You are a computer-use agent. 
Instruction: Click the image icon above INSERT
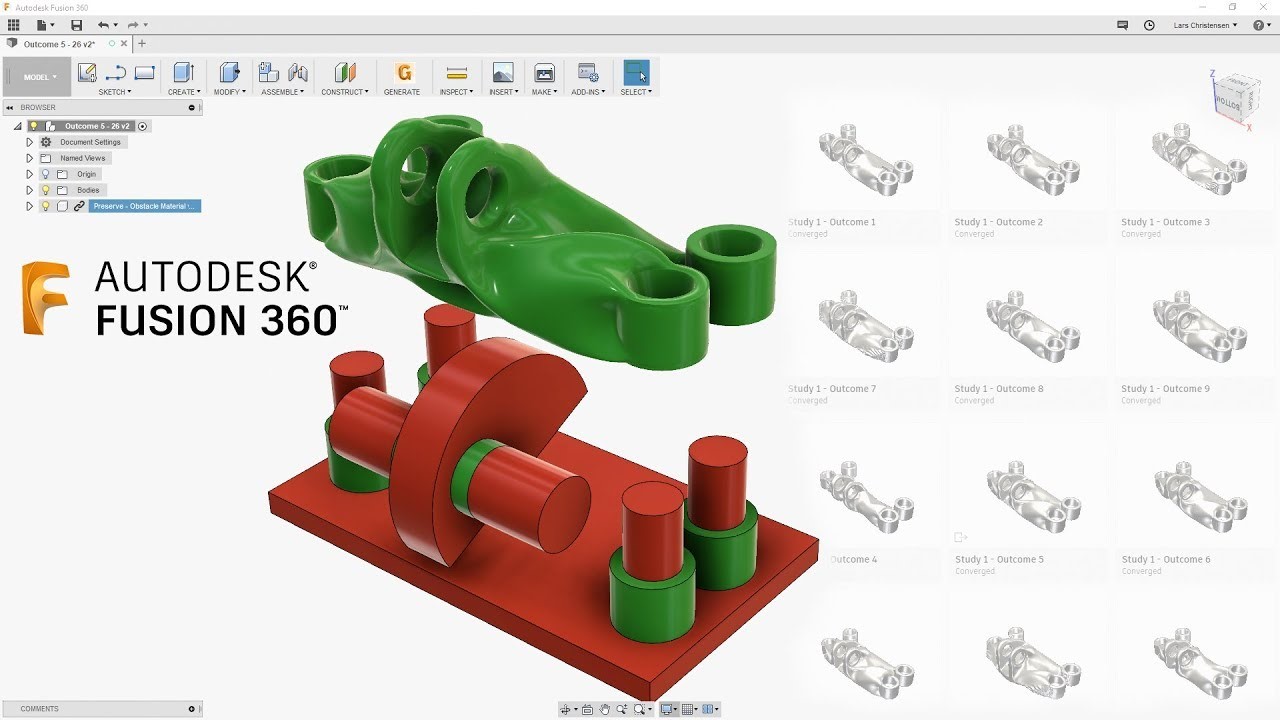click(x=503, y=72)
